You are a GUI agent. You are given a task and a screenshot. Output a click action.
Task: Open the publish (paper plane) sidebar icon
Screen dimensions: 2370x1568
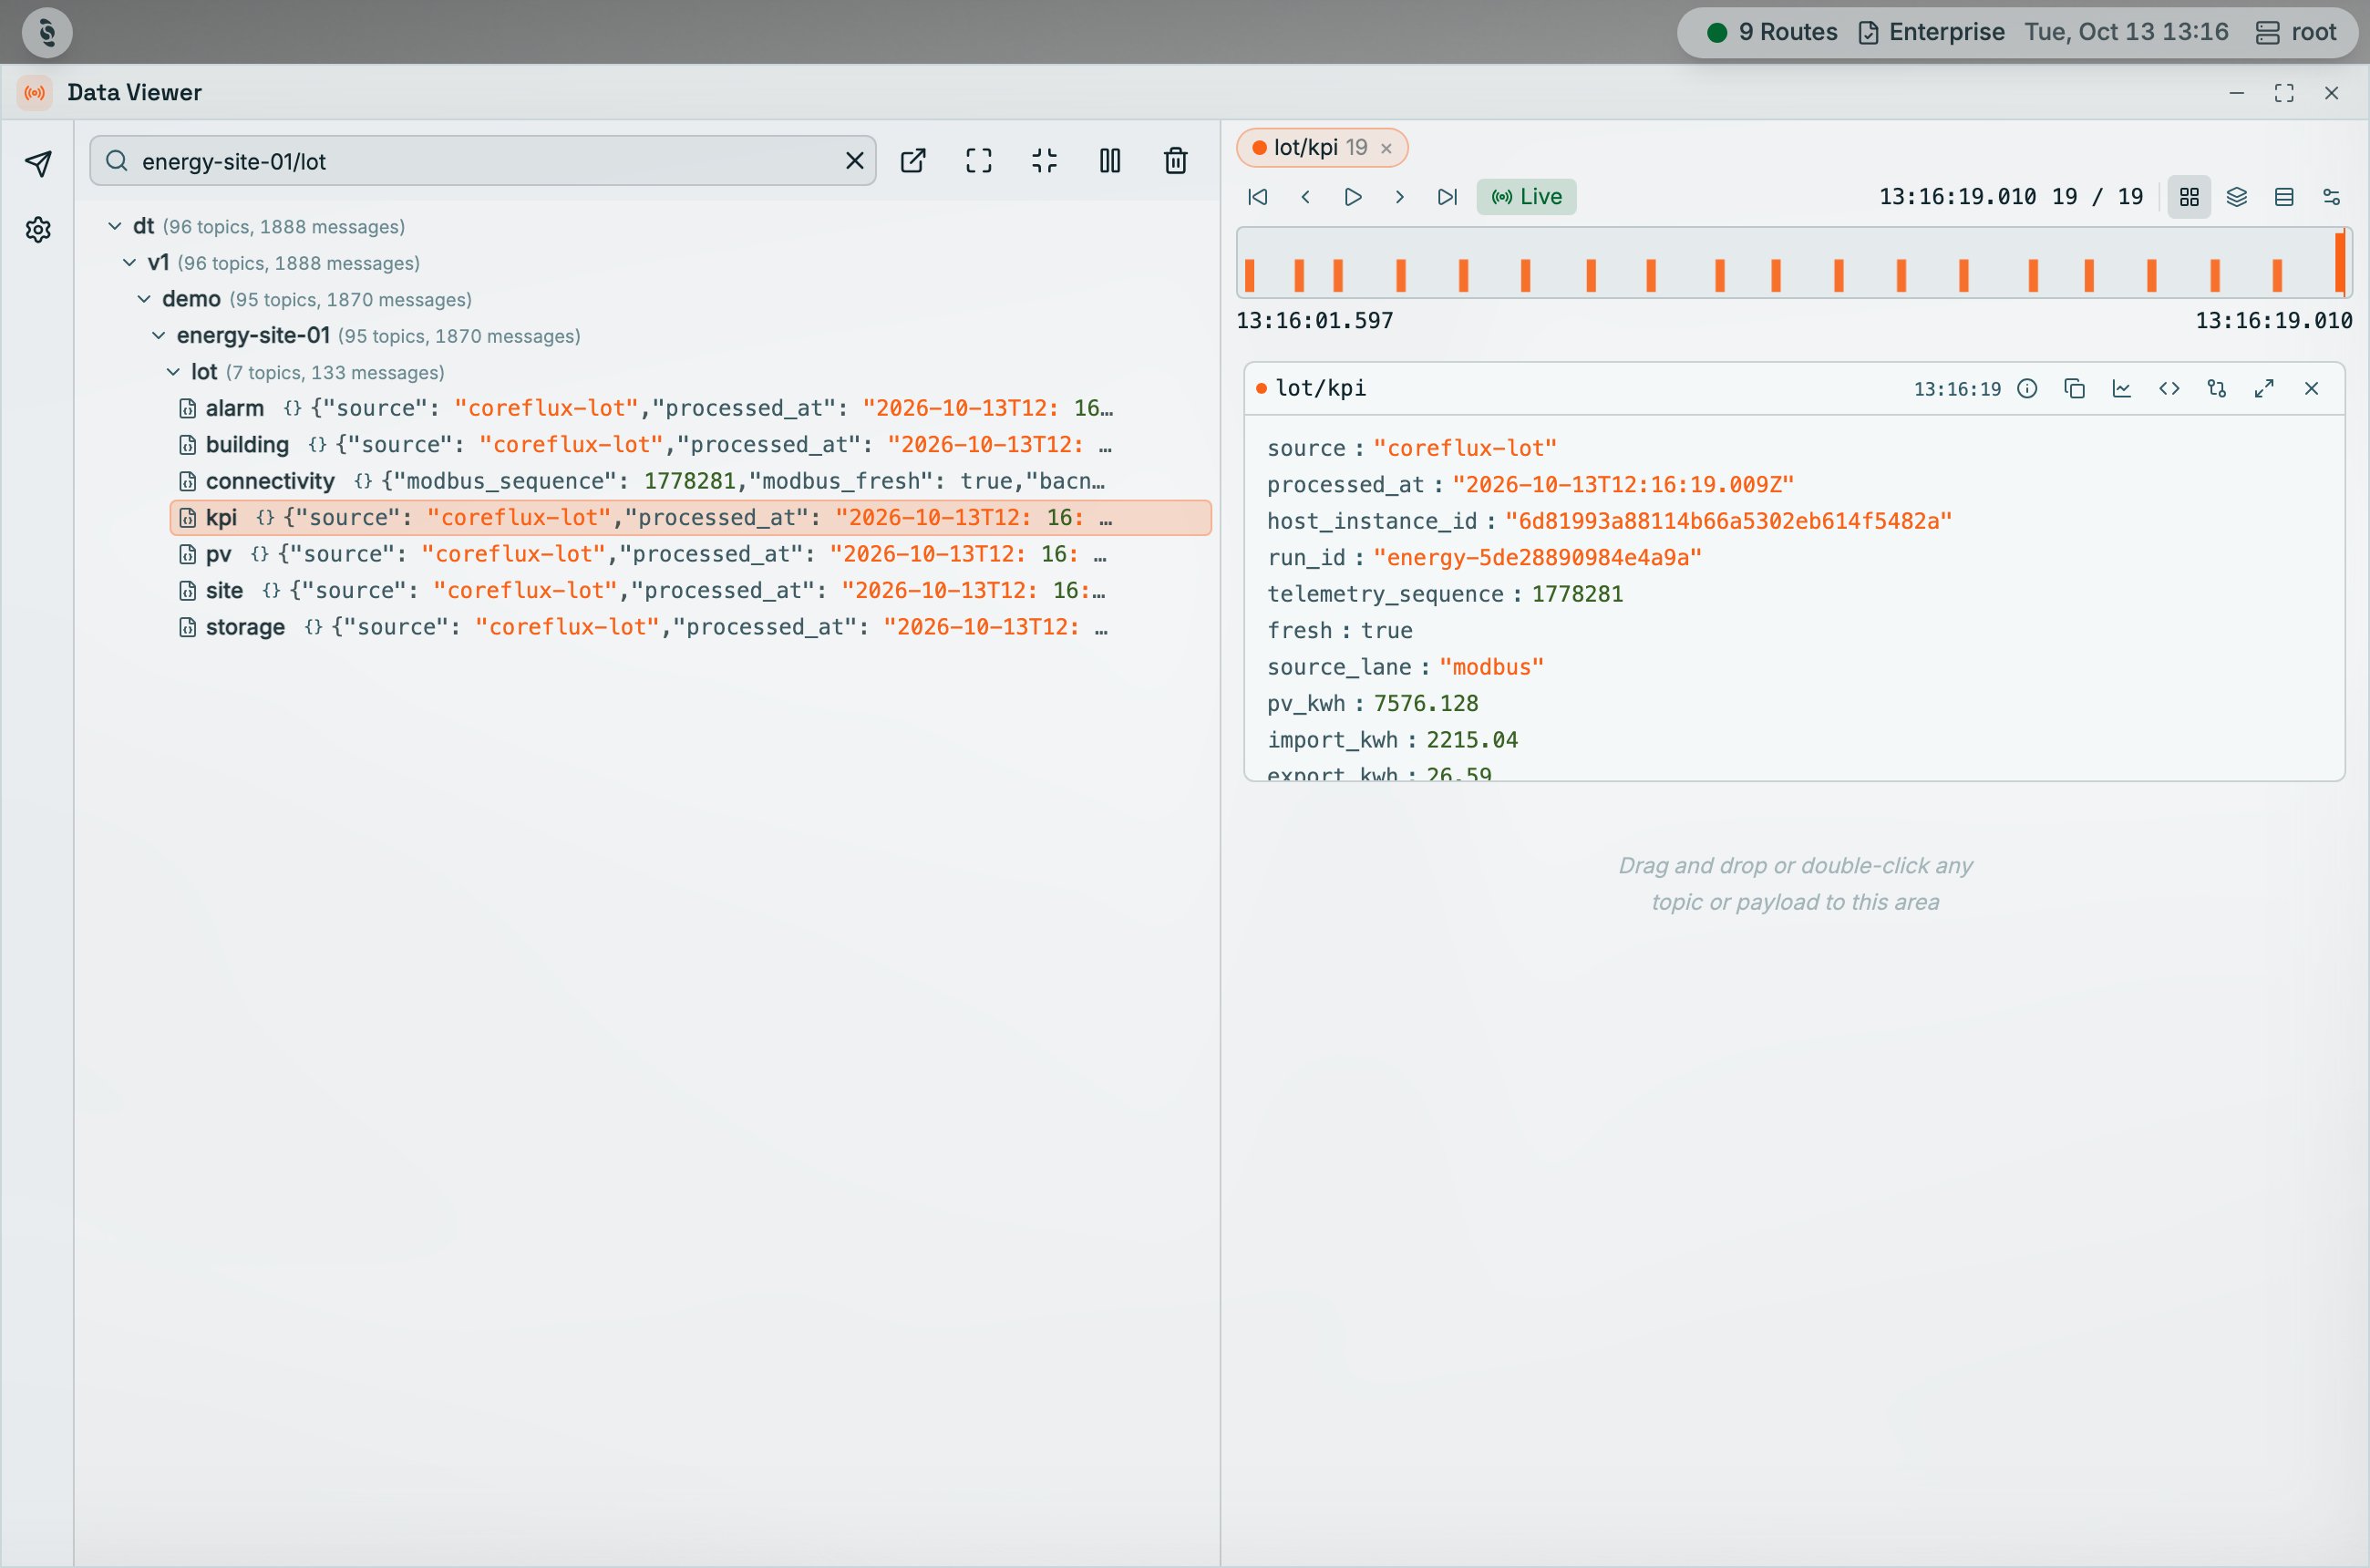(x=38, y=163)
